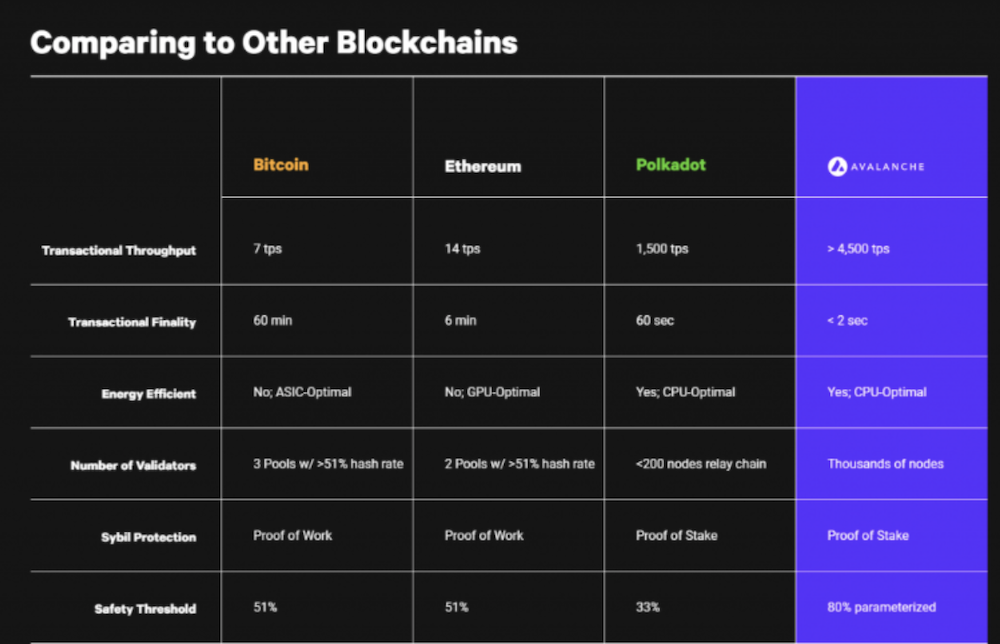
Task: Click the Avalanche logo icon
Action: point(837,166)
